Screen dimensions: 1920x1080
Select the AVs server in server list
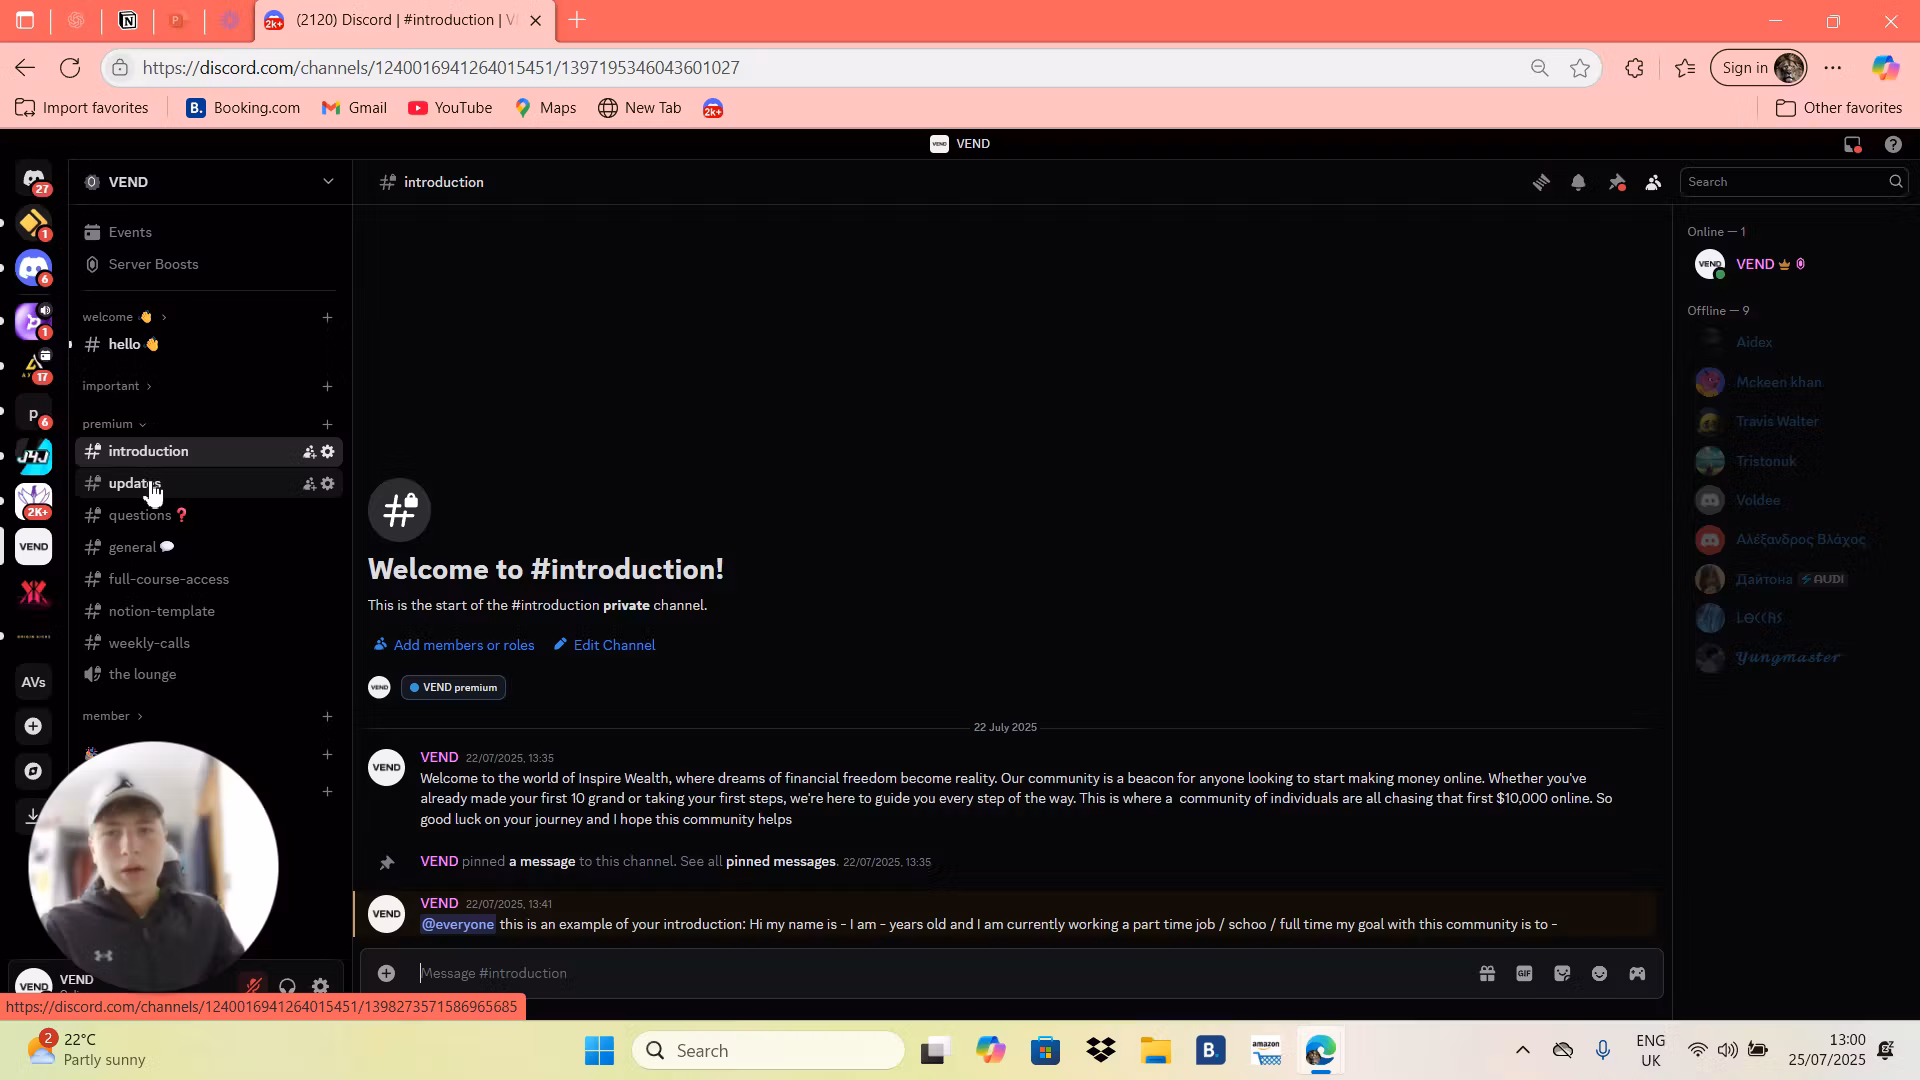click(x=34, y=682)
